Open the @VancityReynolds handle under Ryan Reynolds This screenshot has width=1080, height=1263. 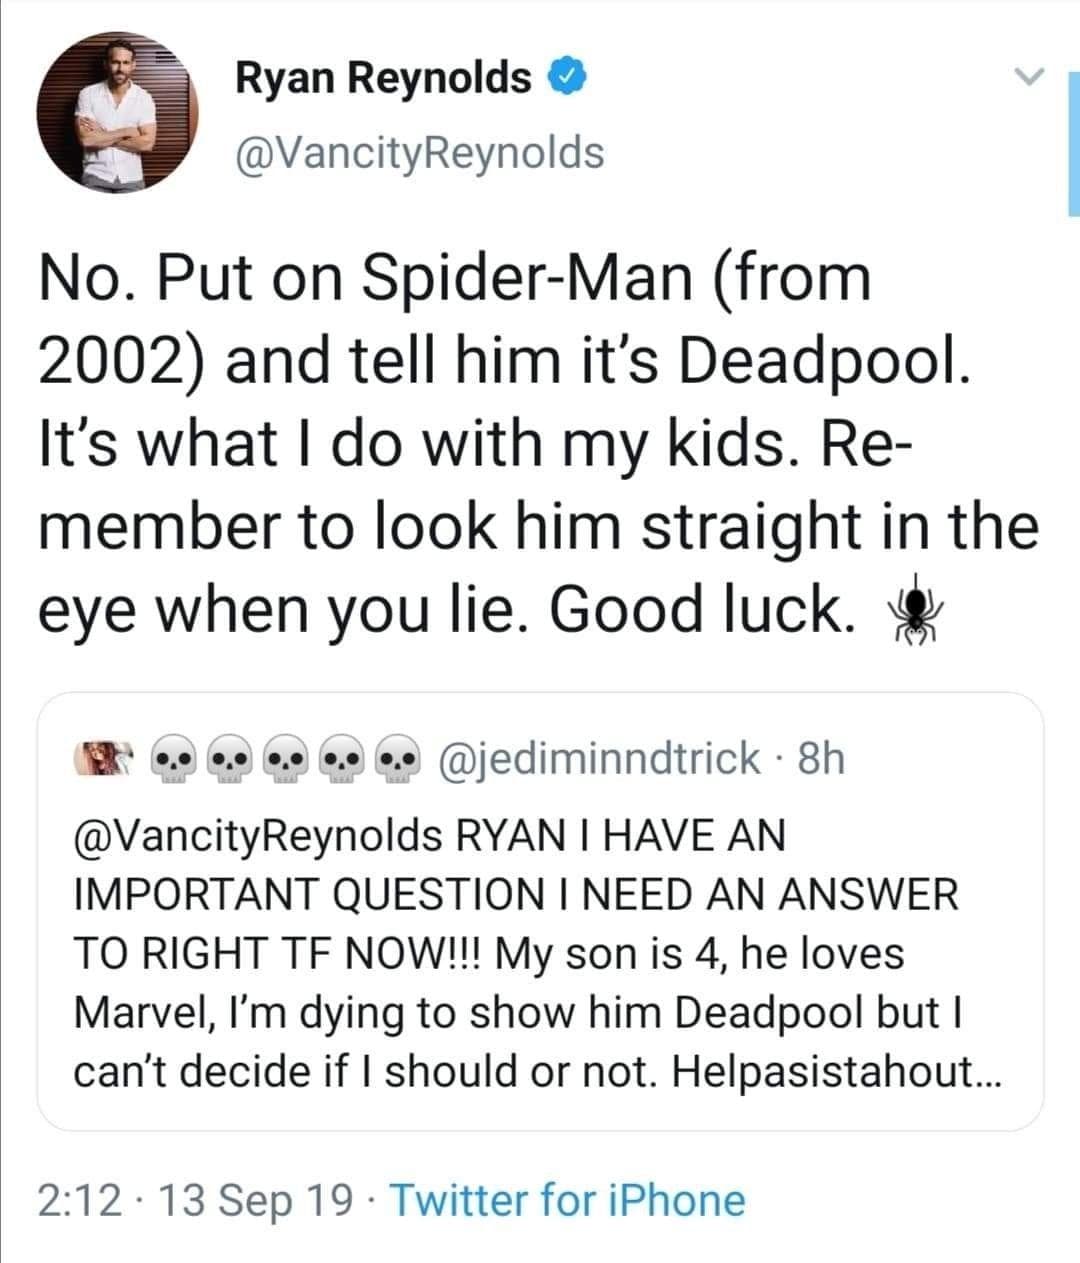420,152
